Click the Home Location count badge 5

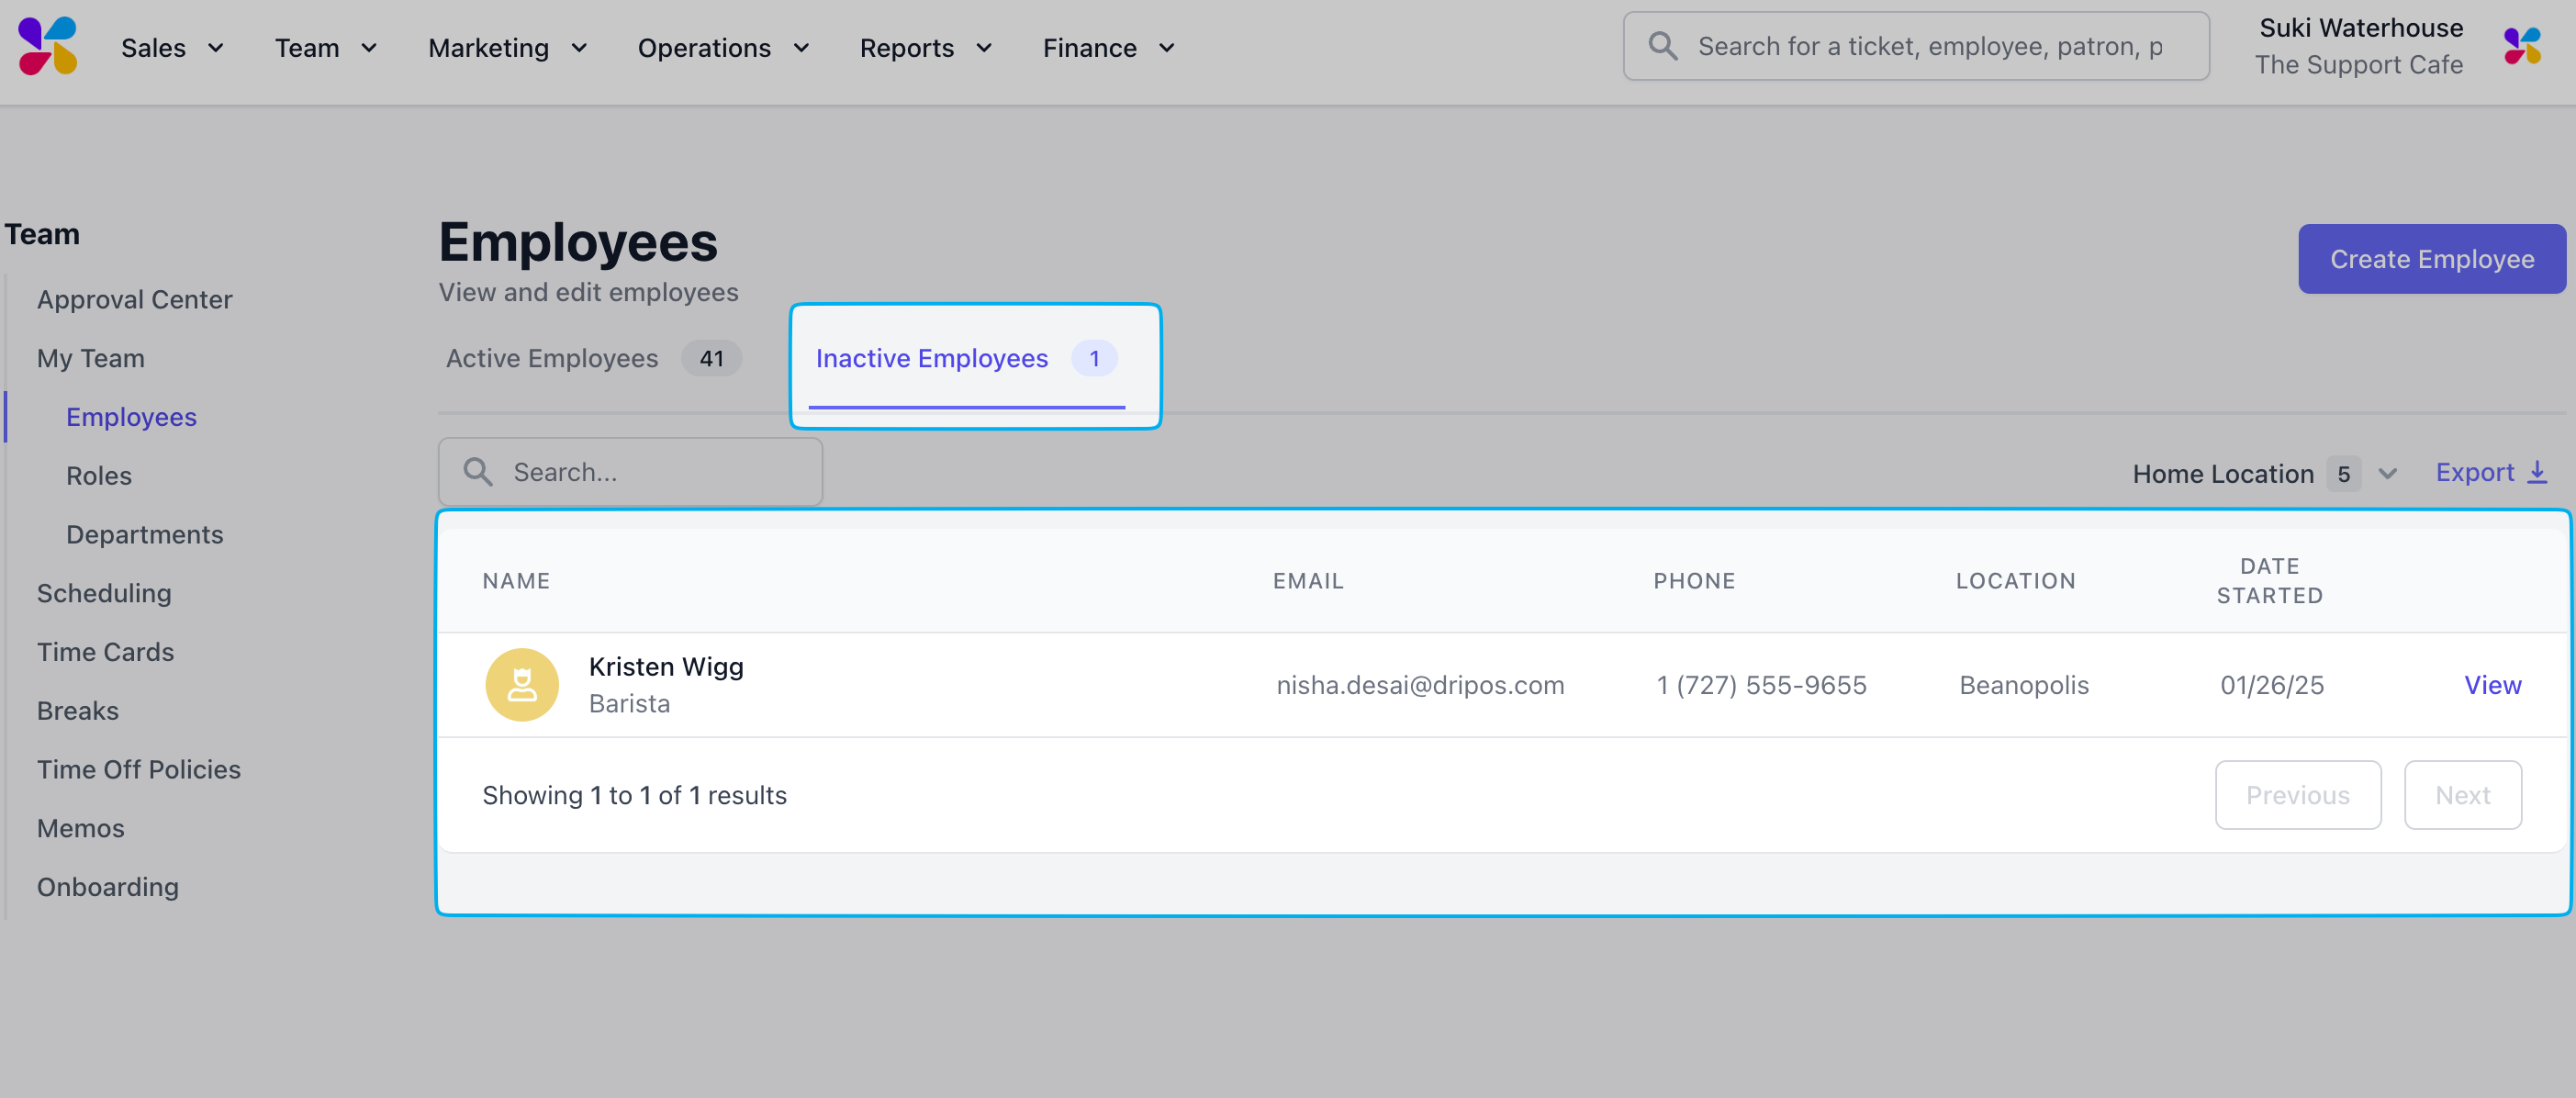tap(2343, 474)
